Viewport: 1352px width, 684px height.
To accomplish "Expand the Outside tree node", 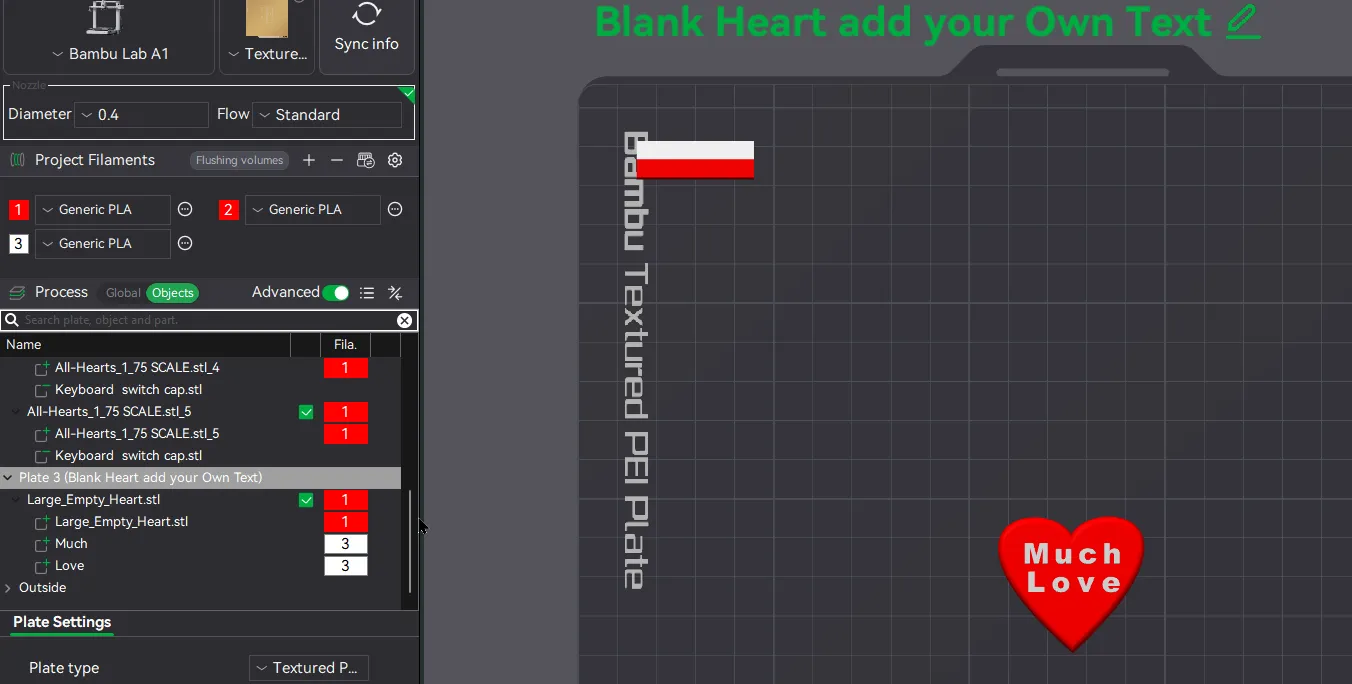I will tap(8, 588).
